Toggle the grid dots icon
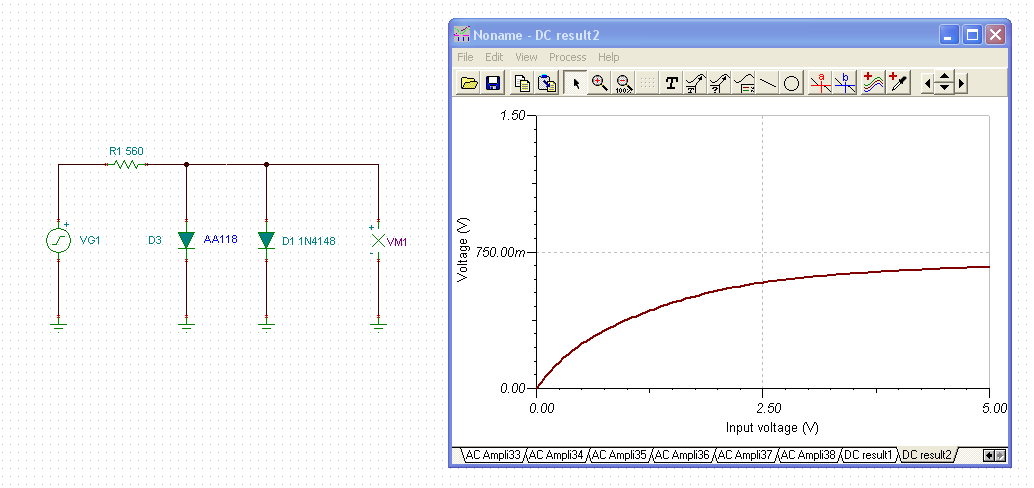Viewport: 1034px width, 488px height. coord(648,83)
